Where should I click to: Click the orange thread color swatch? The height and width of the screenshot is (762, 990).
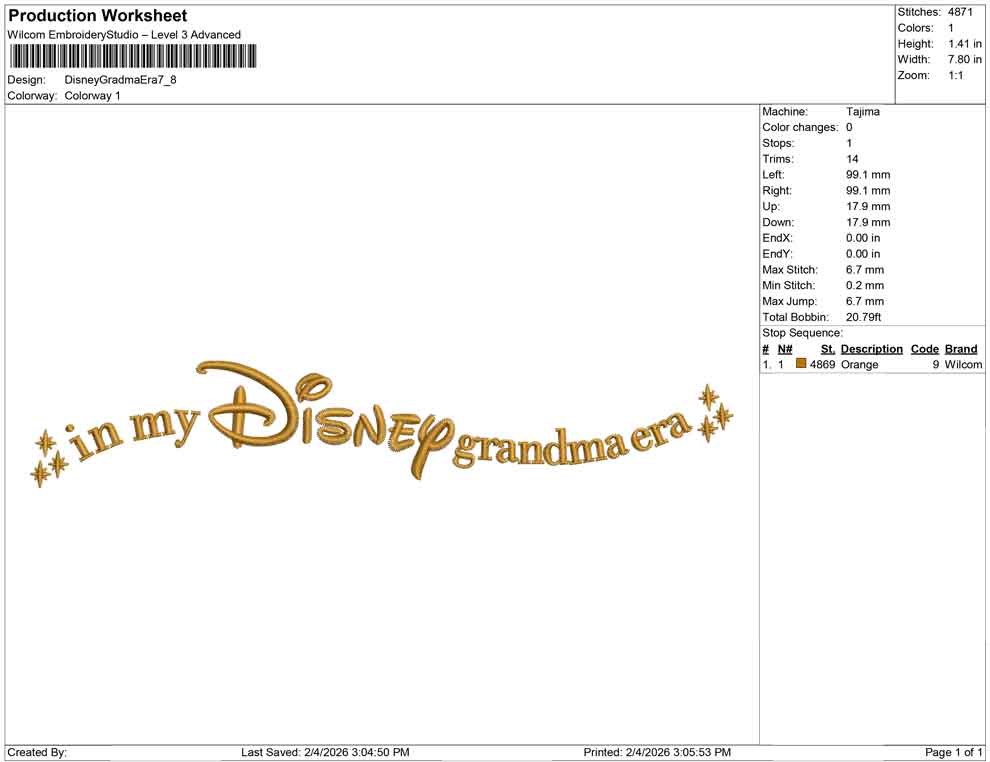(800, 364)
